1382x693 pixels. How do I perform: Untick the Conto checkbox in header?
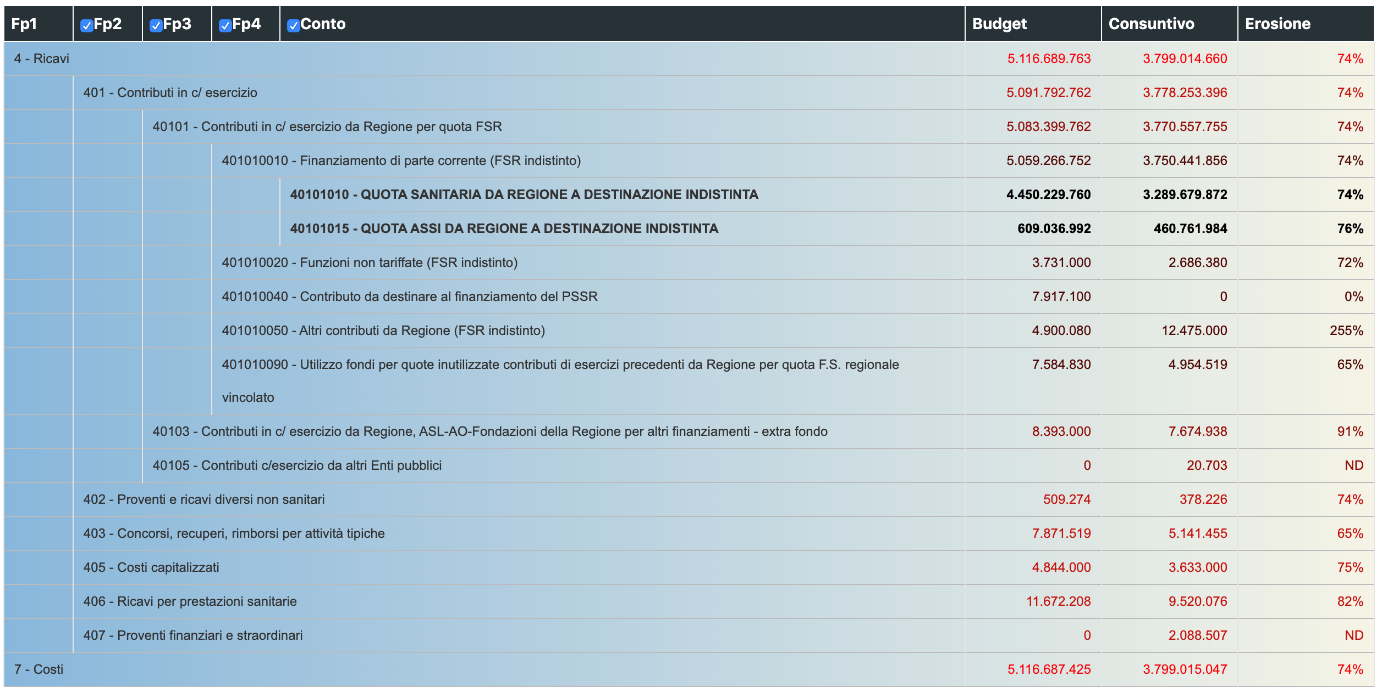(293, 25)
